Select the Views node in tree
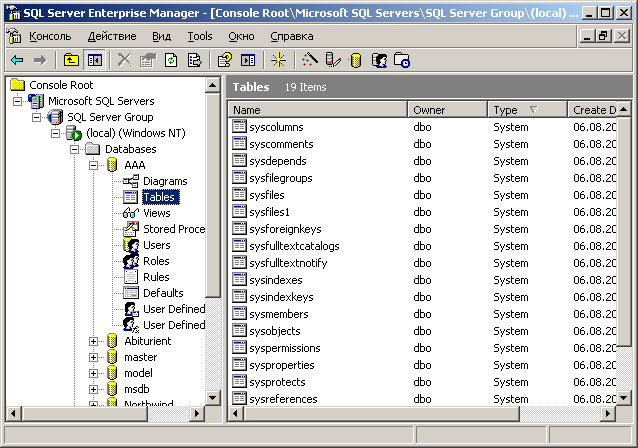Screen dimensions: 638x448 click(x=156, y=213)
